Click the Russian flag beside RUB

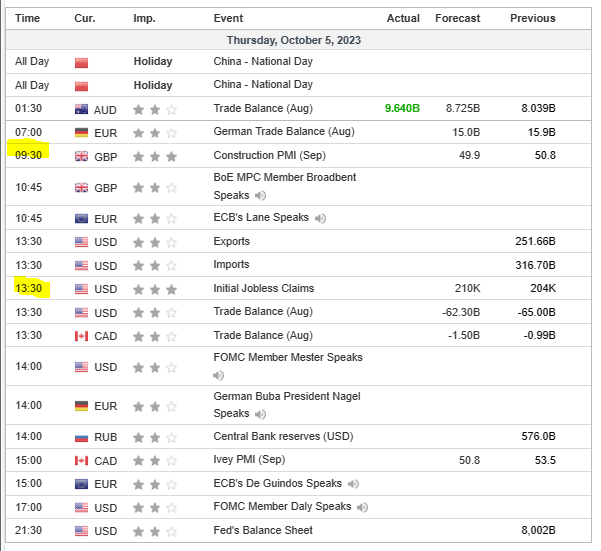click(81, 437)
